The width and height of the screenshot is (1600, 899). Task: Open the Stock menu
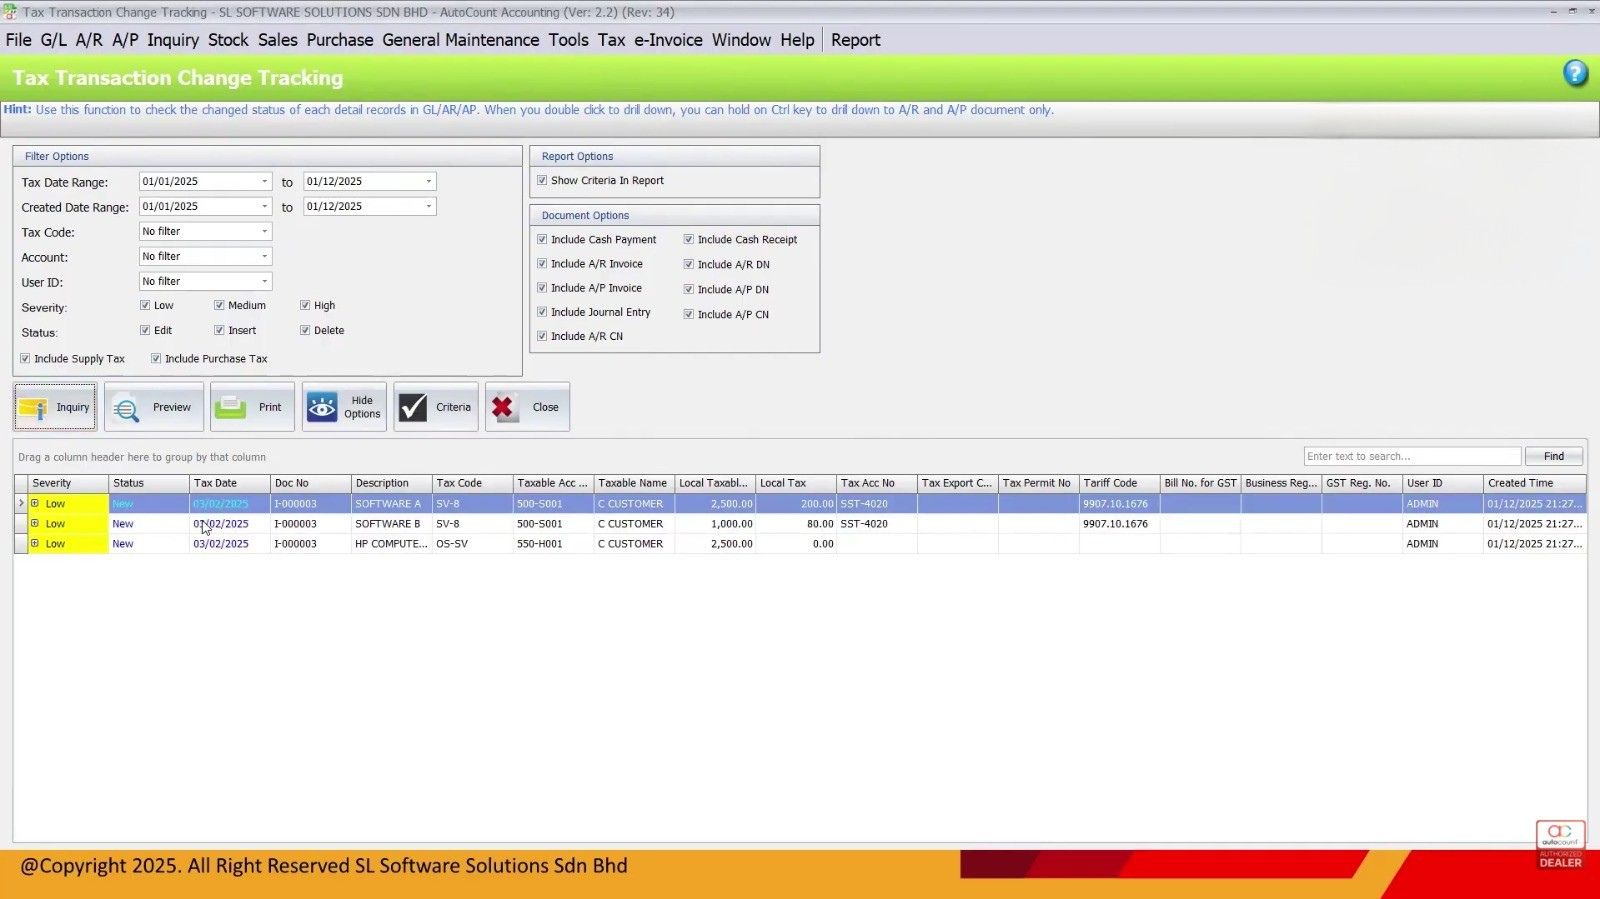point(228,40)
